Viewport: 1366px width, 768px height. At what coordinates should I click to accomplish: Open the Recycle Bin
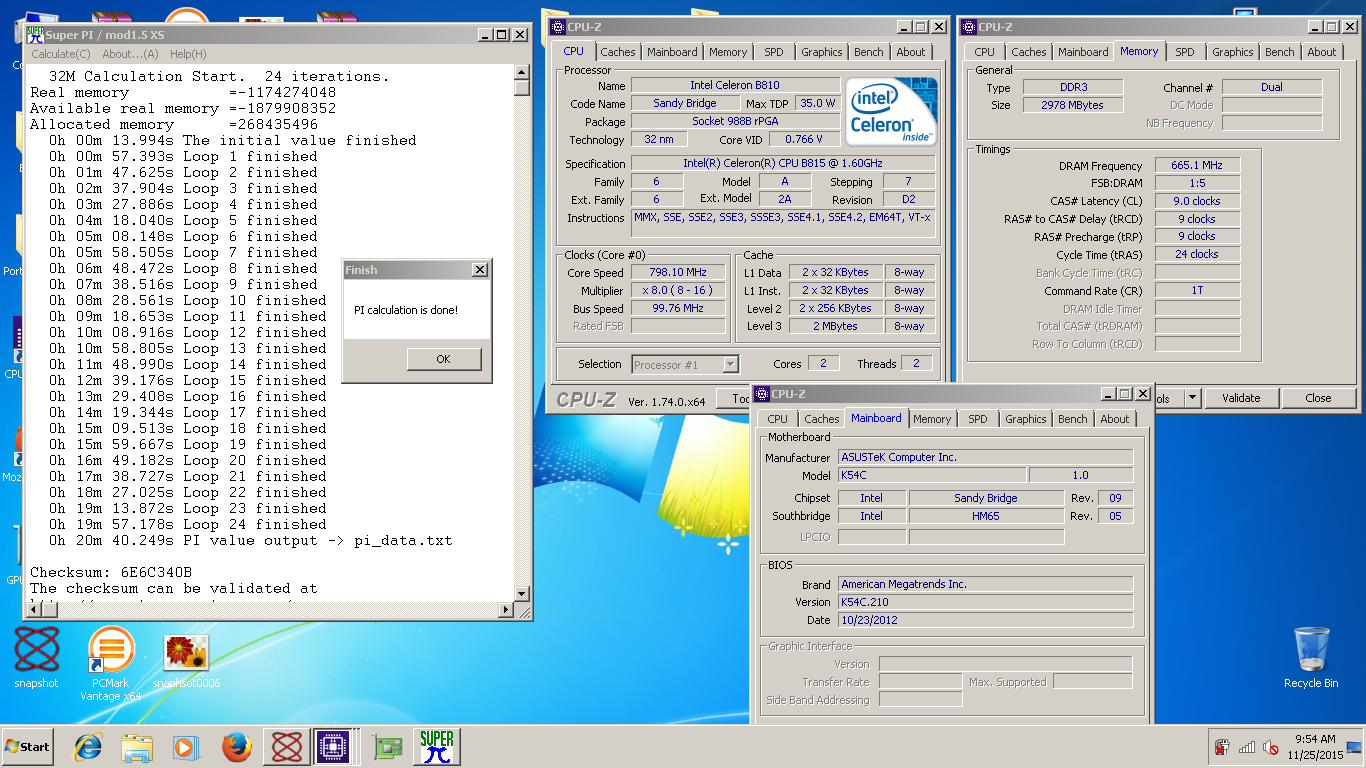tap(1311, 657)
